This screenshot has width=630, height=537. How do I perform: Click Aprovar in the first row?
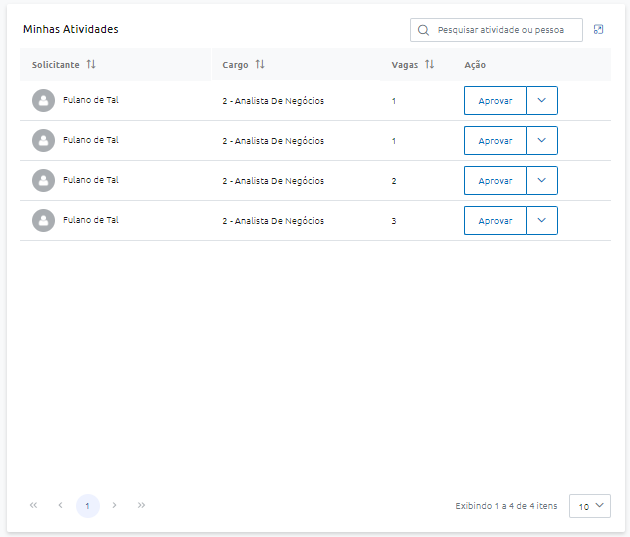(x=495, y=101)
